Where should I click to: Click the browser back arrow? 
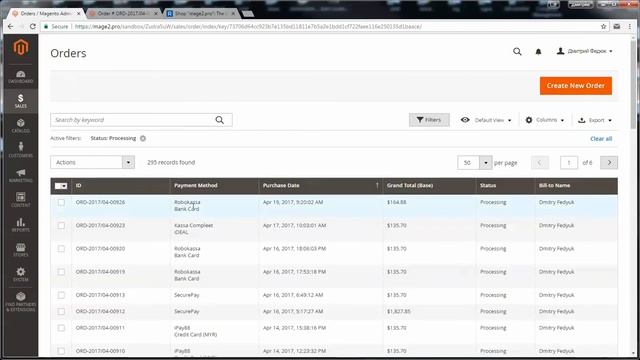[x=11, y=26]
